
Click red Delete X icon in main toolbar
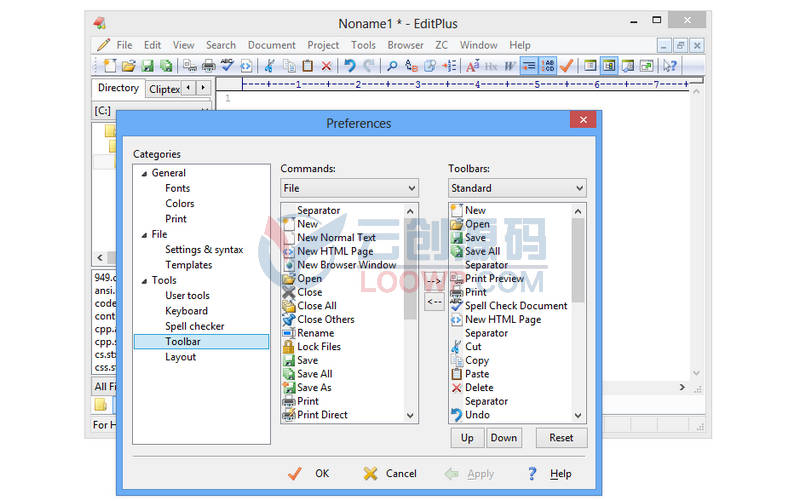[x=327, y=66]
